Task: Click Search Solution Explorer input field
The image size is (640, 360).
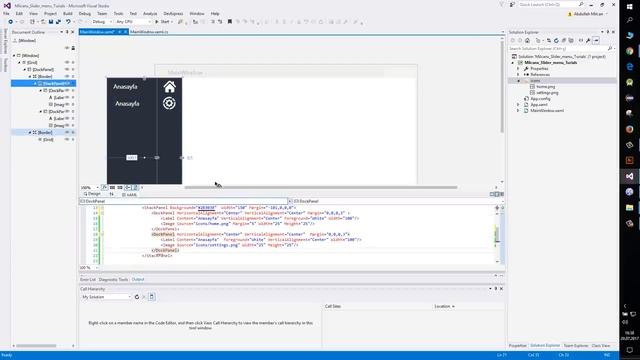Action: (558, 49)
